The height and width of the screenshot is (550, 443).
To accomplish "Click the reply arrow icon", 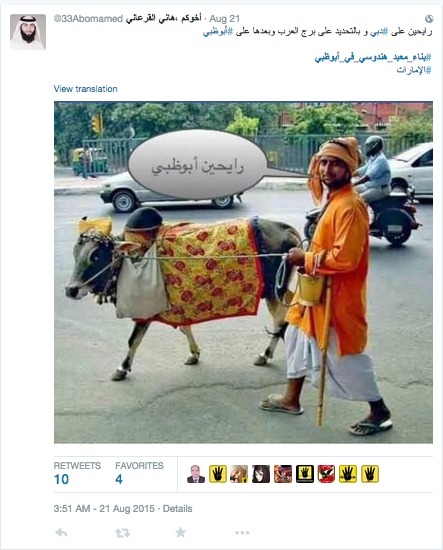I will tap(61, 533).
